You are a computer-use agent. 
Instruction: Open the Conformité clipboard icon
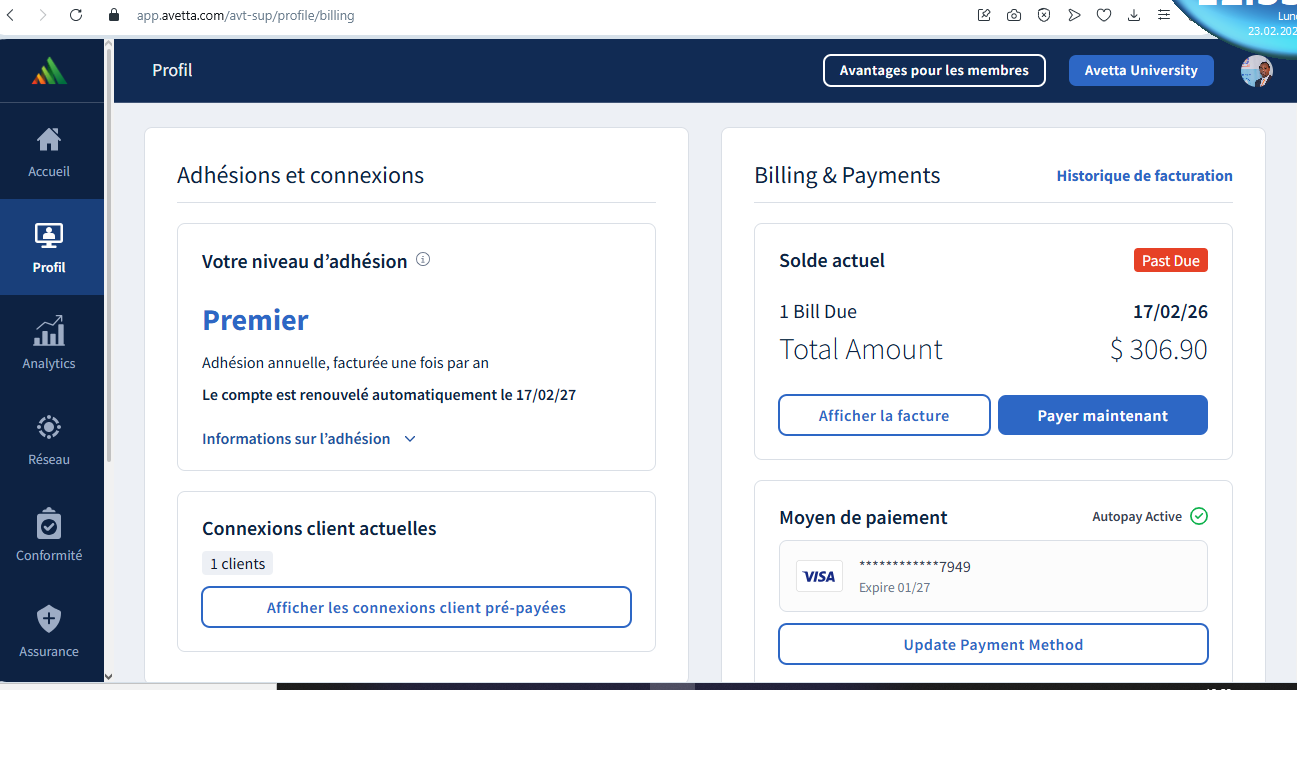[x=49, y=524]
